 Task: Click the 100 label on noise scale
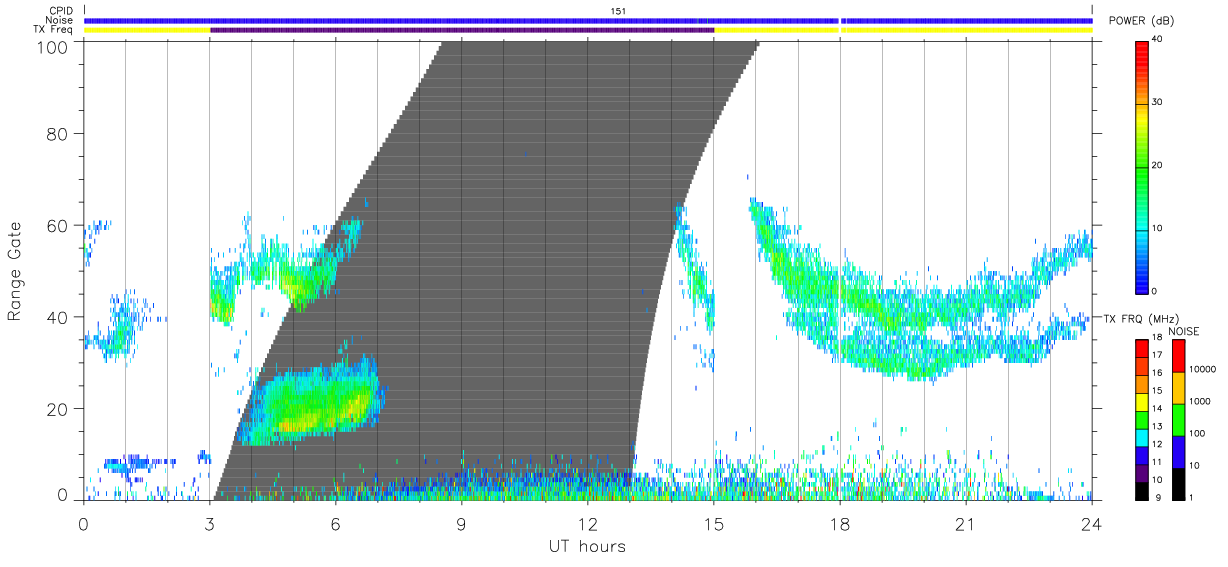coord(1198,433)
